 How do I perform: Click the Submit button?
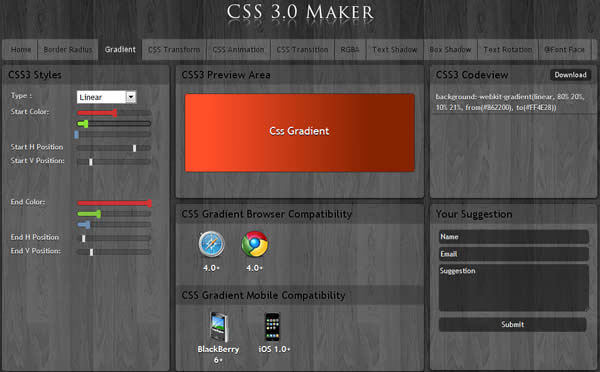(x=512, y=325)
